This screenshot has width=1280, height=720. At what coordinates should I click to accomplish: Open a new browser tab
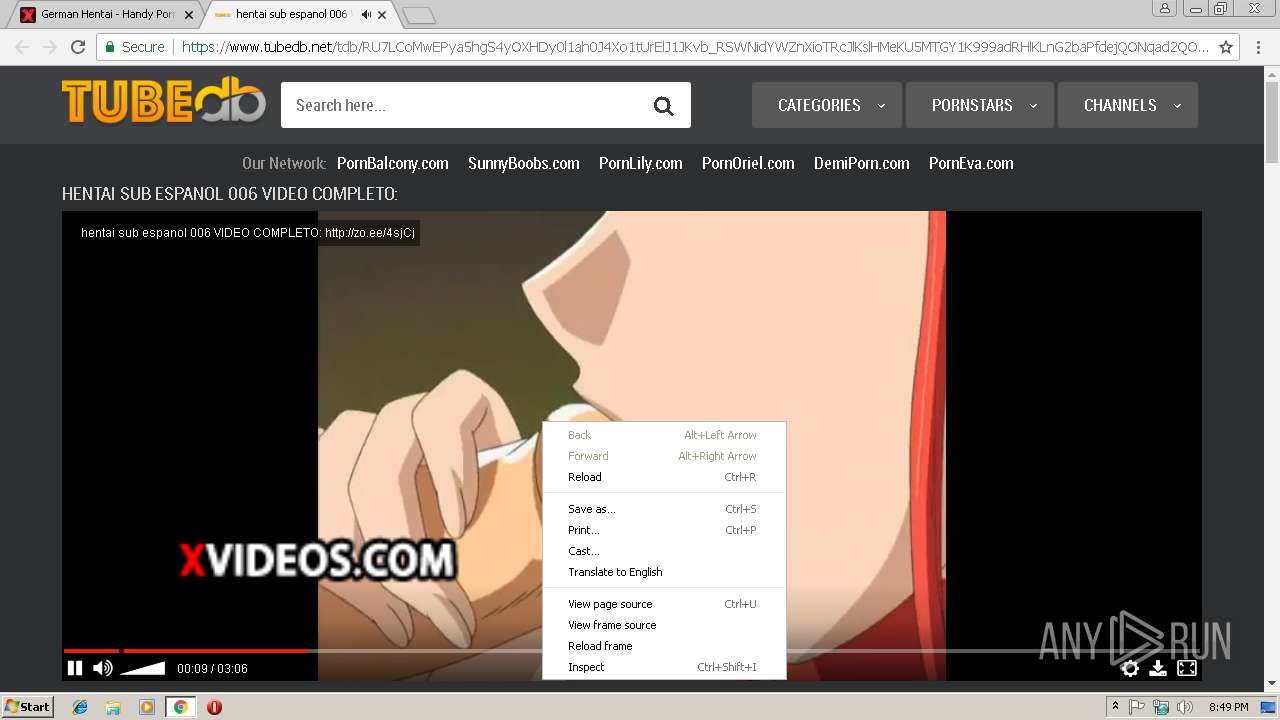418,15
